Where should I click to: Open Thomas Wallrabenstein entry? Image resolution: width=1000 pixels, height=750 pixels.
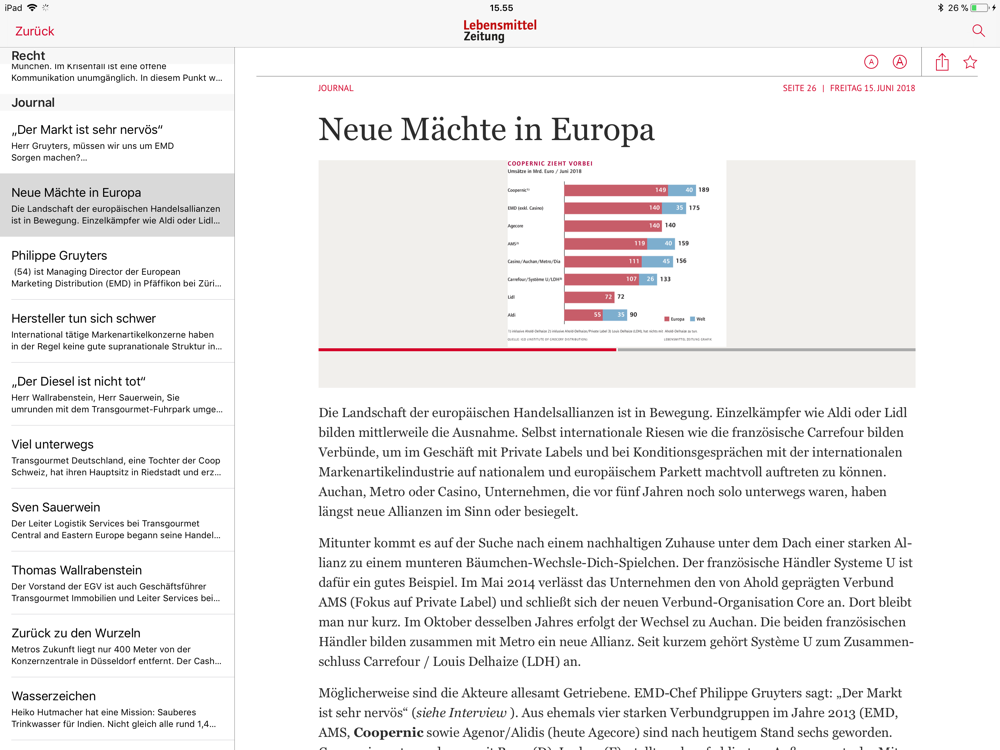[x=117, y=583]
